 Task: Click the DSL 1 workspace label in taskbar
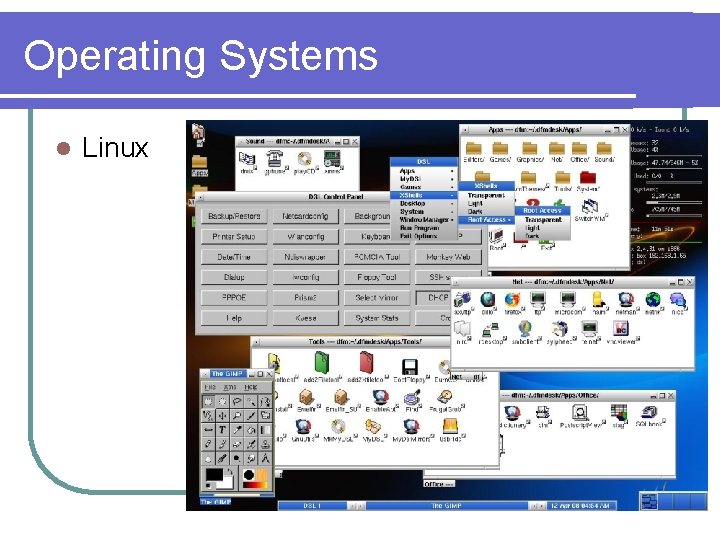click(312, 506)
